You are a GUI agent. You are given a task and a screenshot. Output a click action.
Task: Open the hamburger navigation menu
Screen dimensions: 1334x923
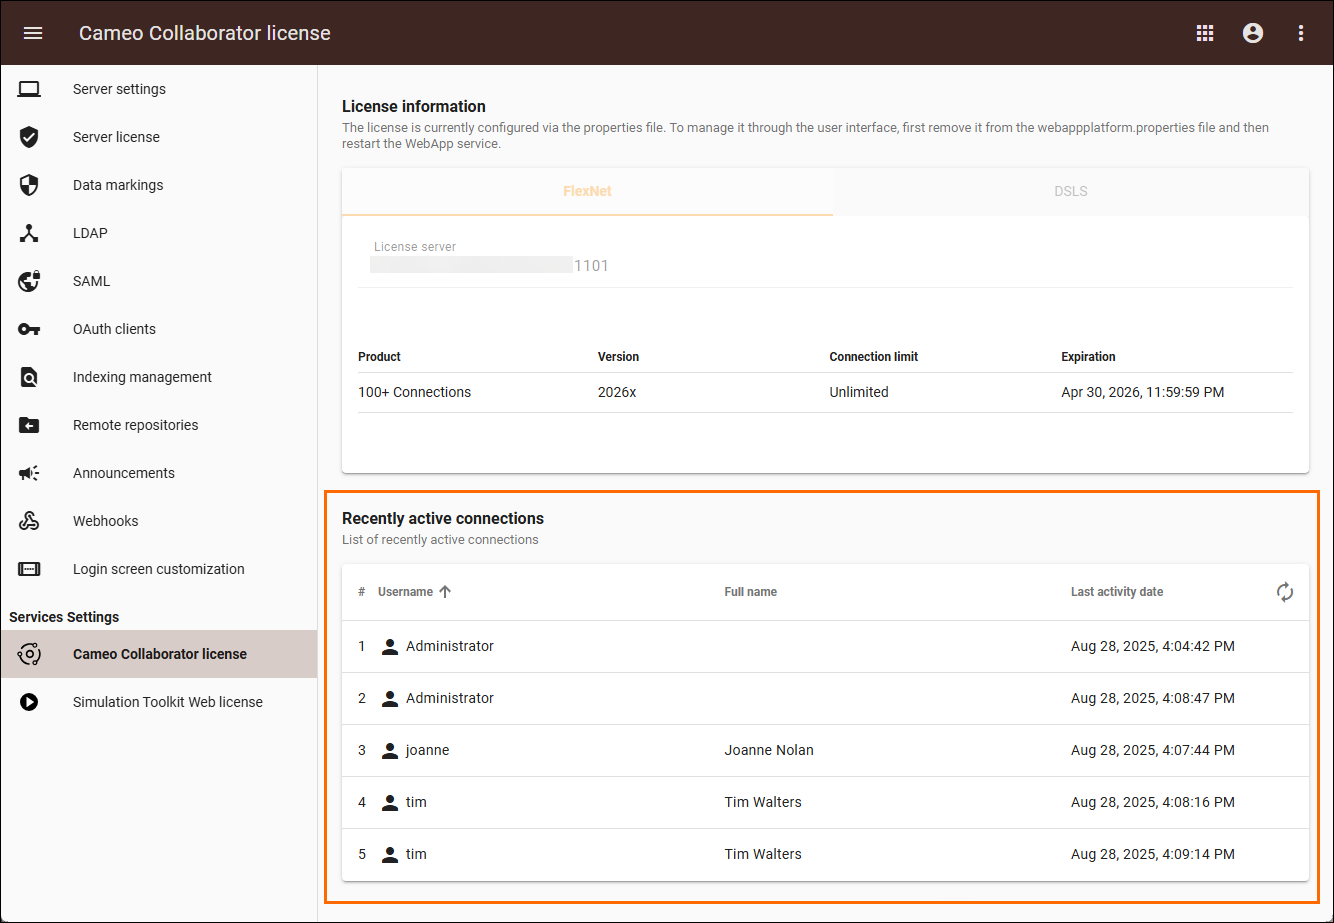click(33, 33)
